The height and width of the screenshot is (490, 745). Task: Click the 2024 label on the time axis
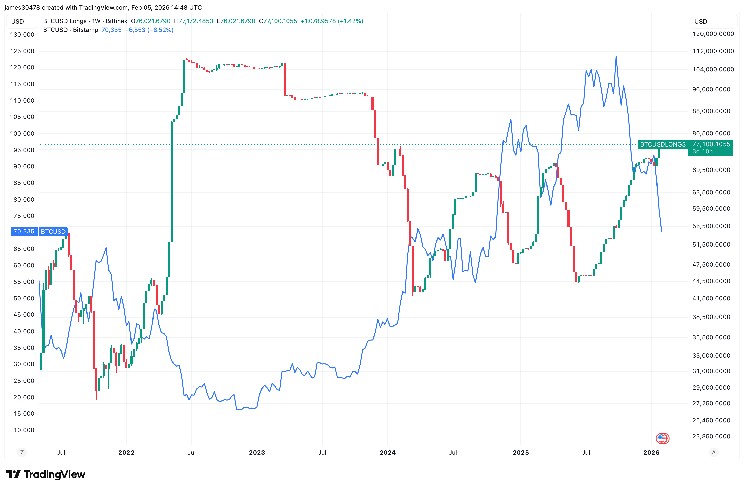(x=388, y=453)
